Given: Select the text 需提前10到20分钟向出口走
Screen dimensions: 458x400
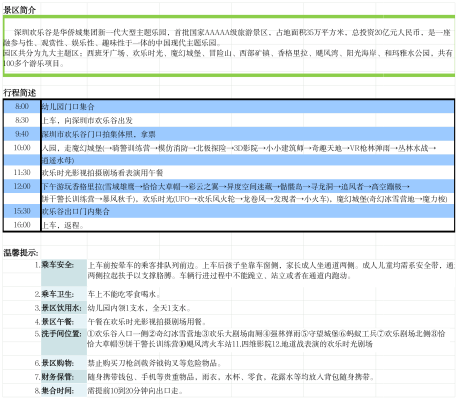Looking at the screenshot, I should 135,391.
